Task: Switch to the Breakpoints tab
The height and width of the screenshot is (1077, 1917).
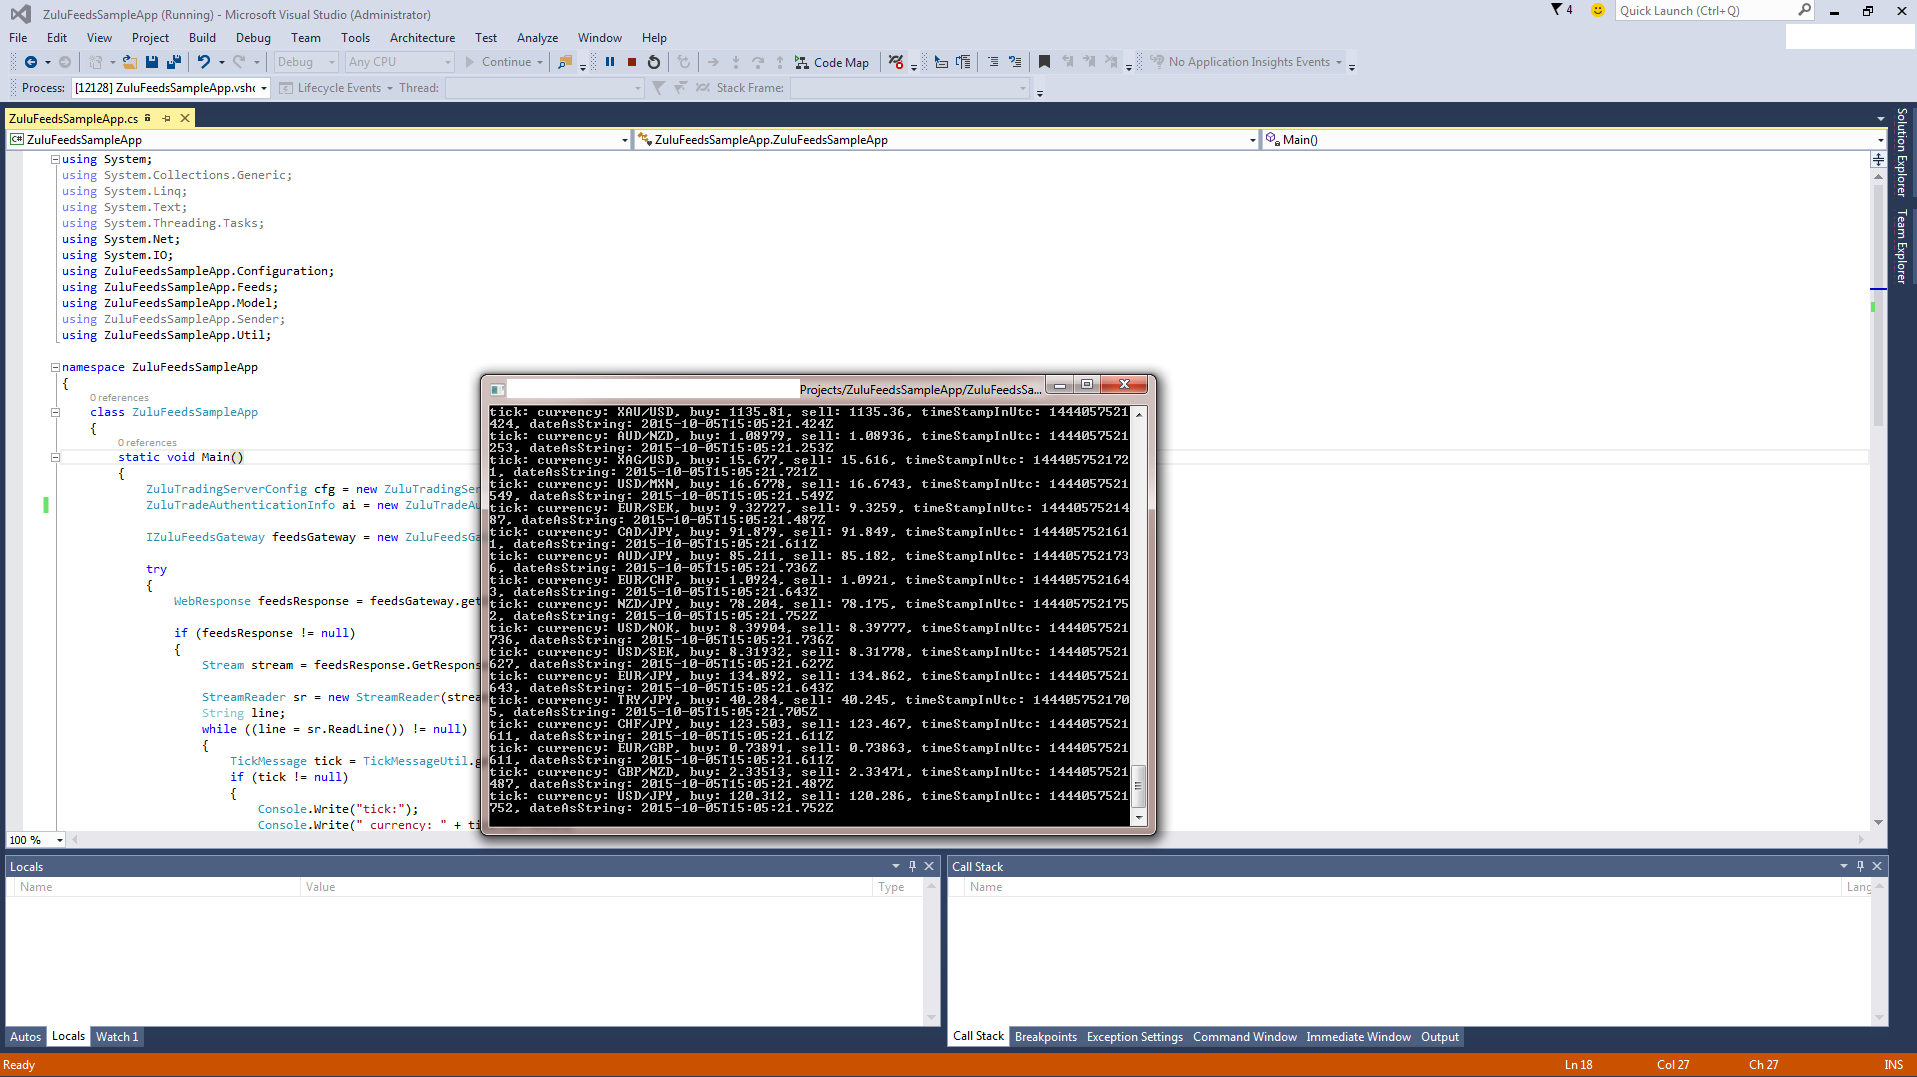Action: point(1045,1037)
